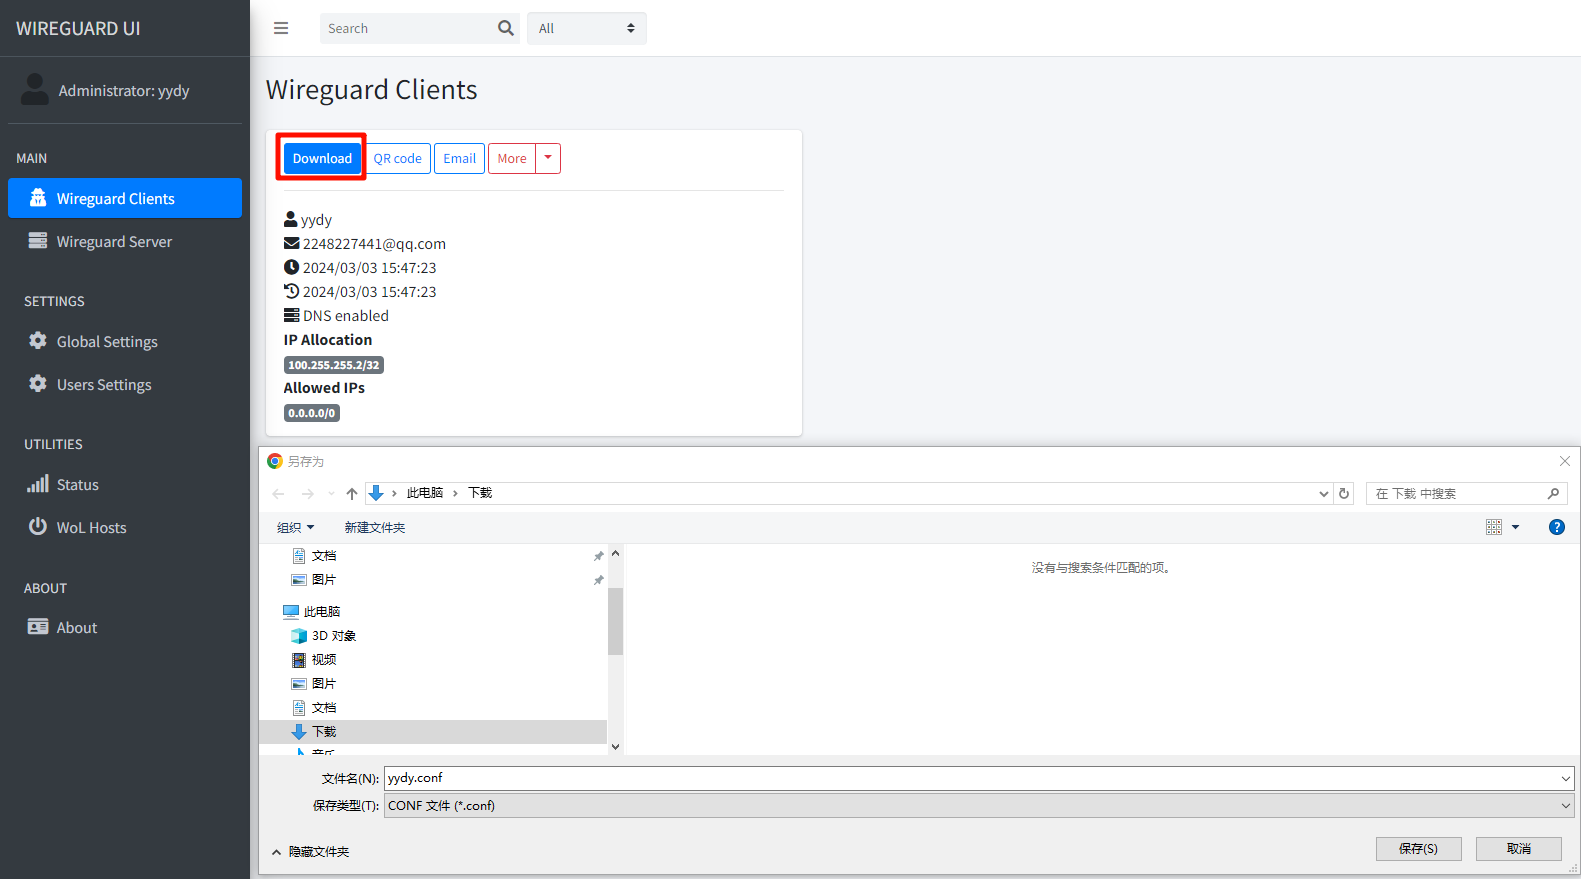Open view options dropdown arrow
The image size is (1581, 879).
[1516, 527]
